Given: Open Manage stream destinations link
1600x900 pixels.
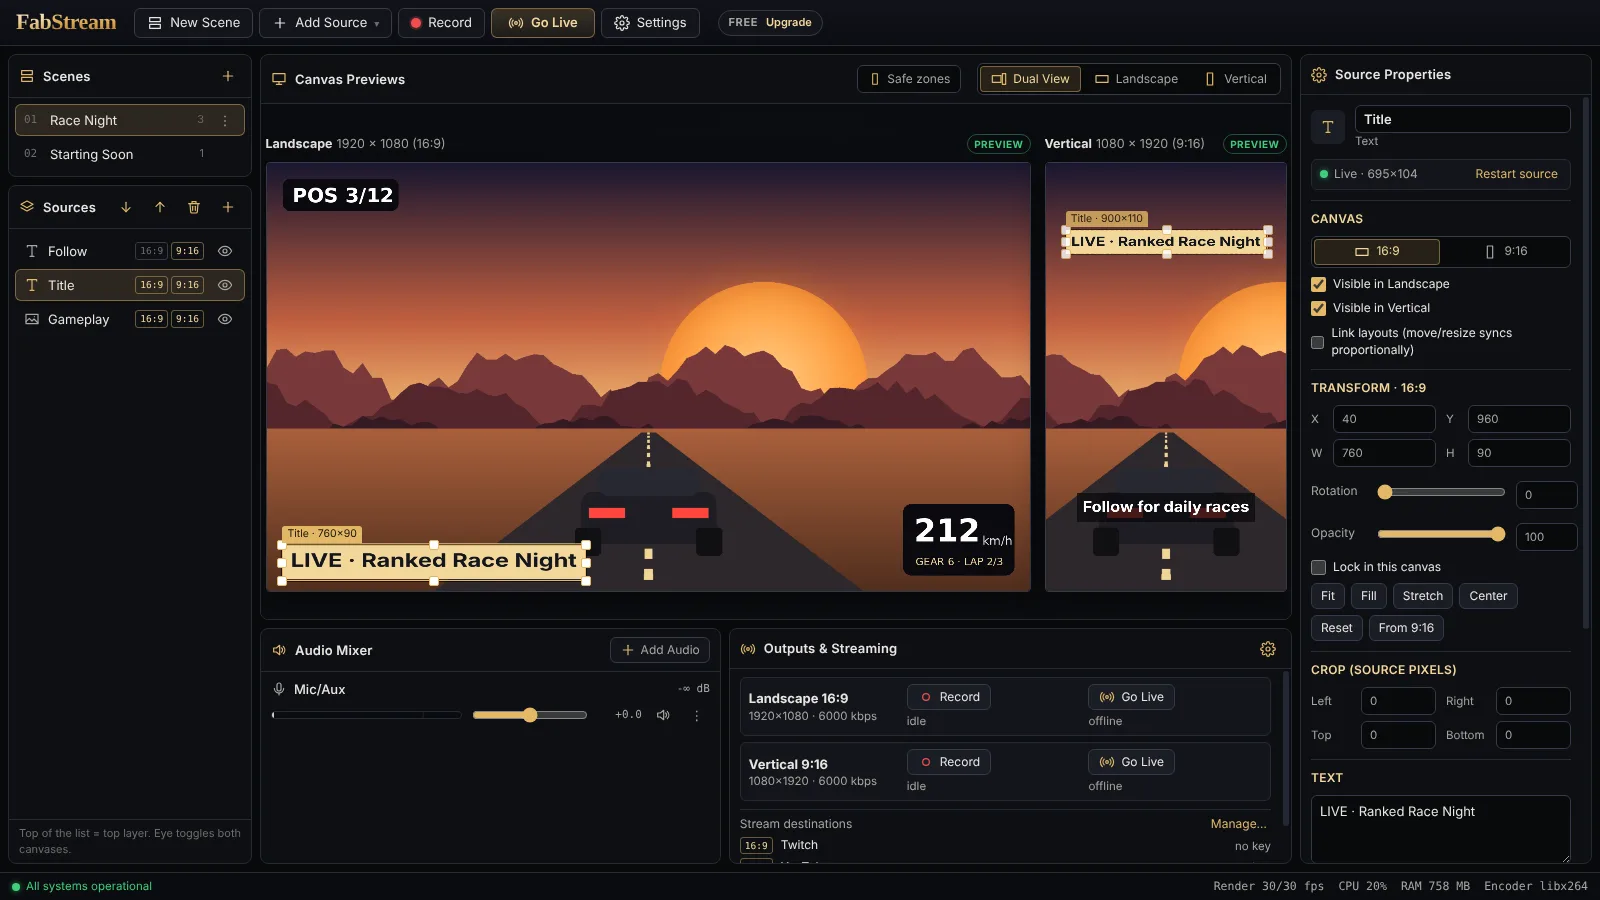Looking at the screenshot, I should coord(1238,824).
